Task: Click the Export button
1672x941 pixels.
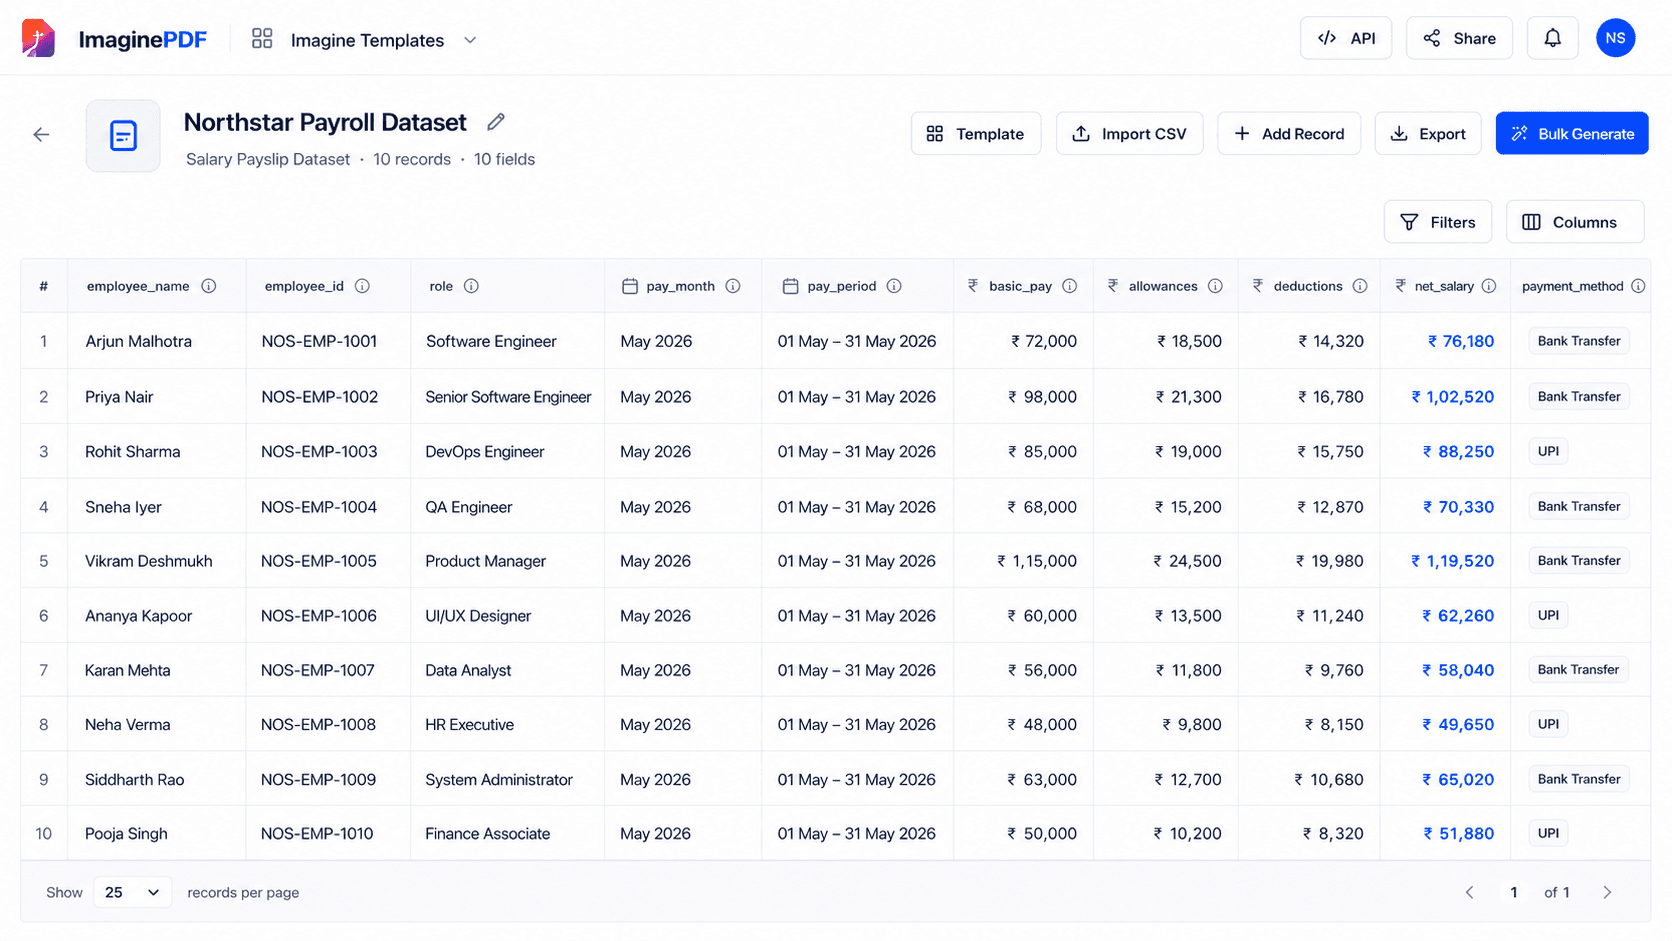Action: click(x=1428, y=133)
